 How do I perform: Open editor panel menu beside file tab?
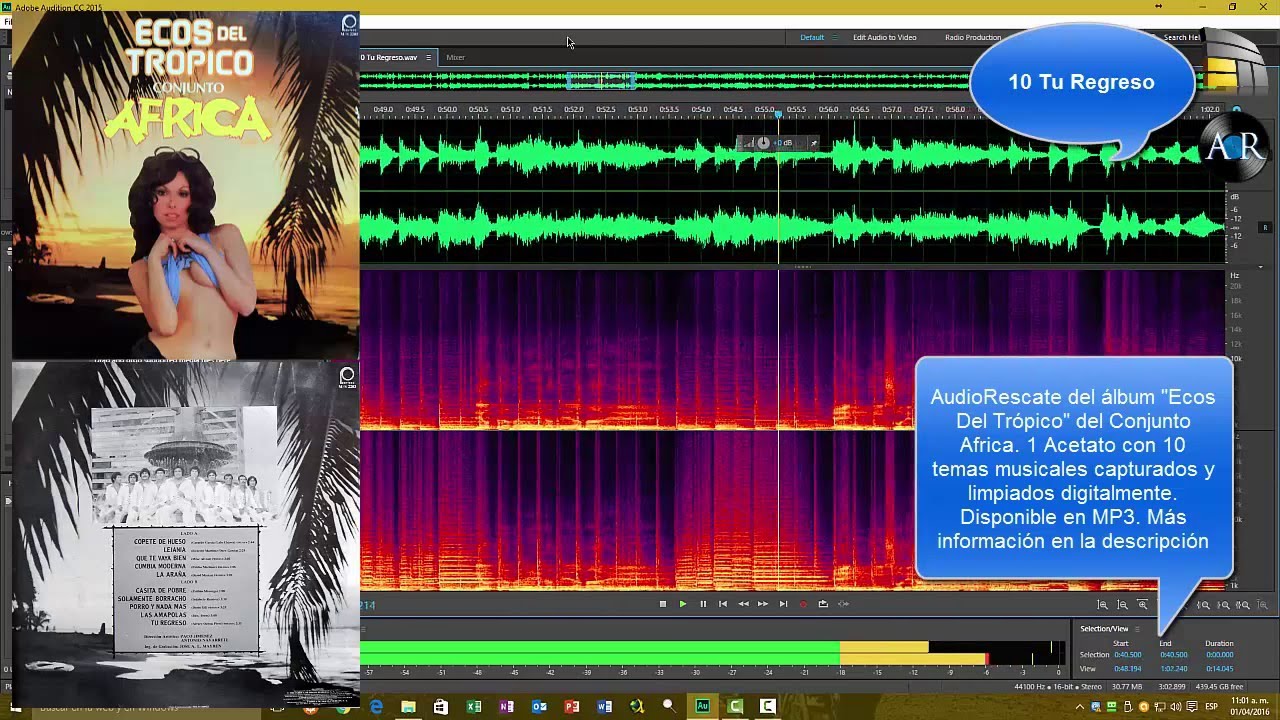(429, 57)
